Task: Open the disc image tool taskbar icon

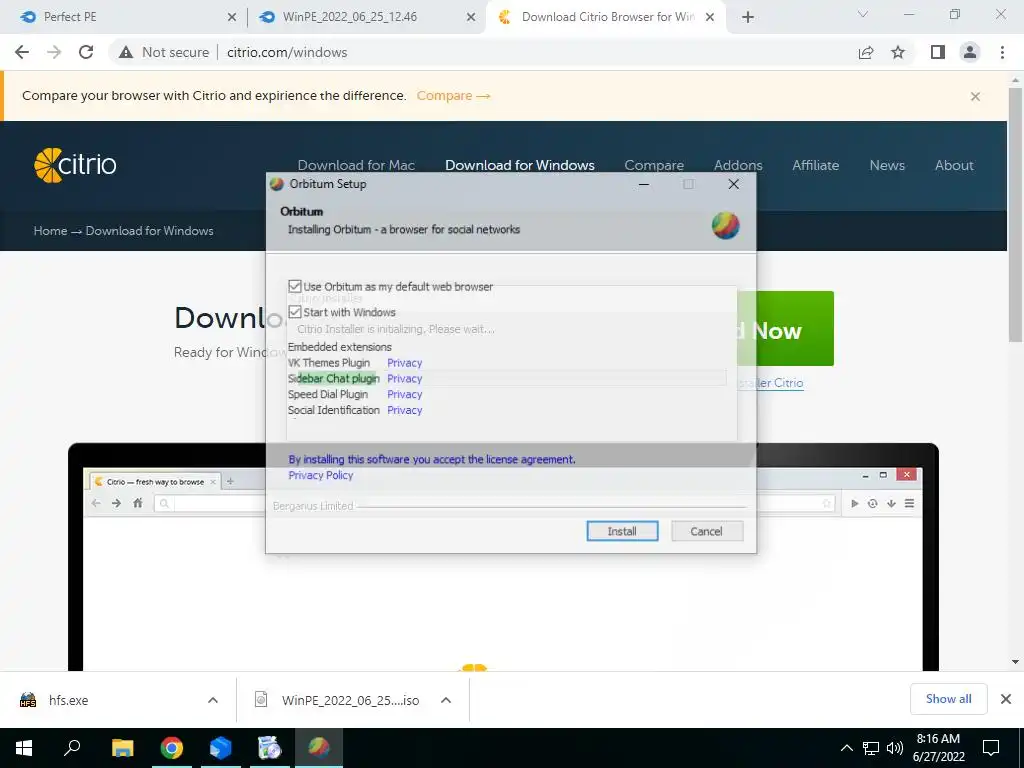Action: pyautogui.click(x=270, y=748)
